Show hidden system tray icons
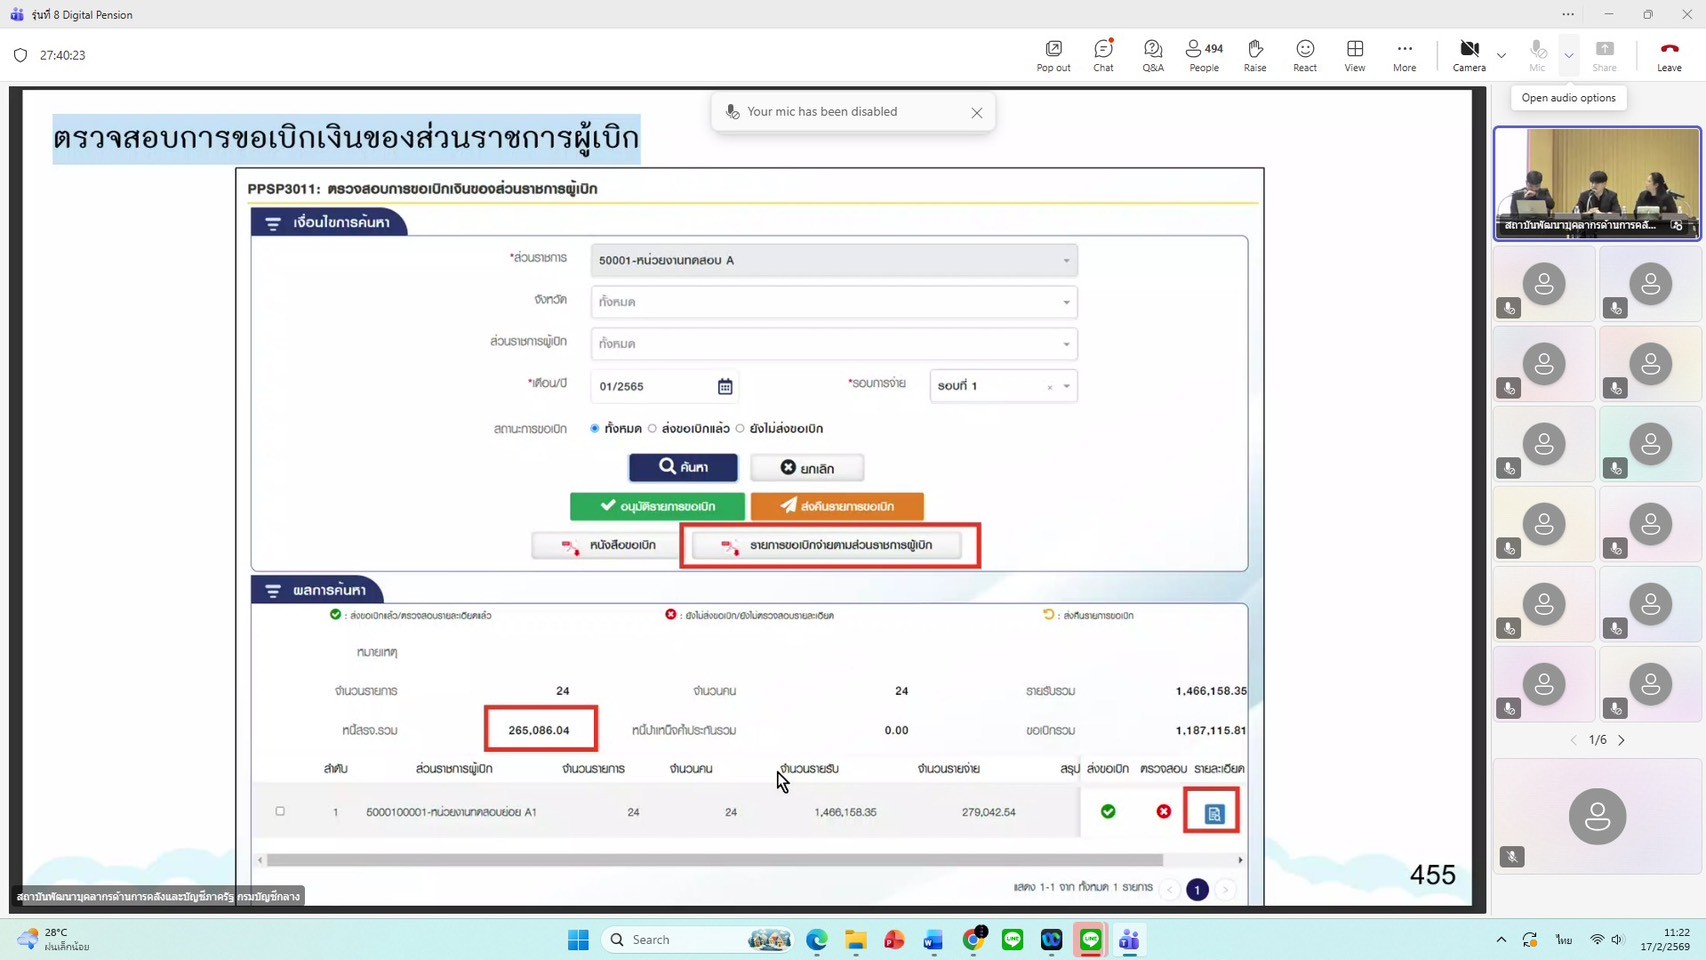This screenshot has width=1706, height=960. 1501,940
